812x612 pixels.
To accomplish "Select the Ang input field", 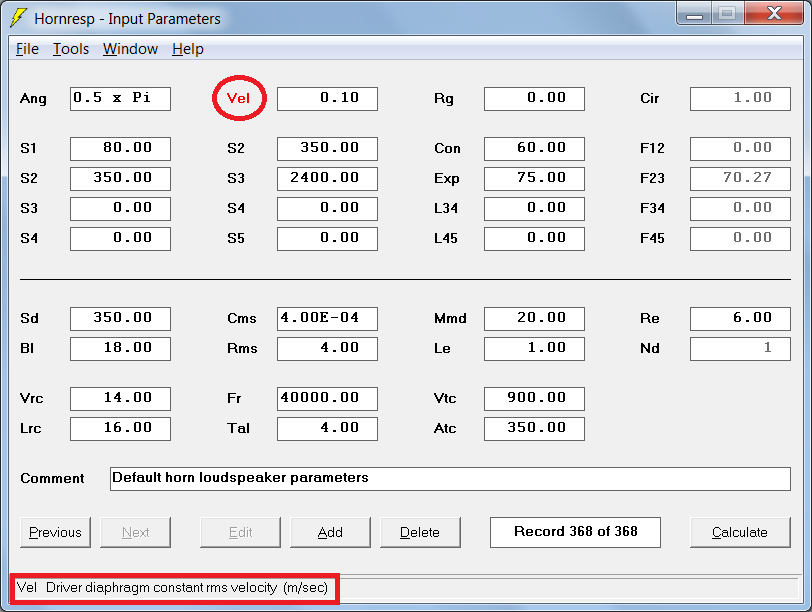I will (x=120, y=98).
